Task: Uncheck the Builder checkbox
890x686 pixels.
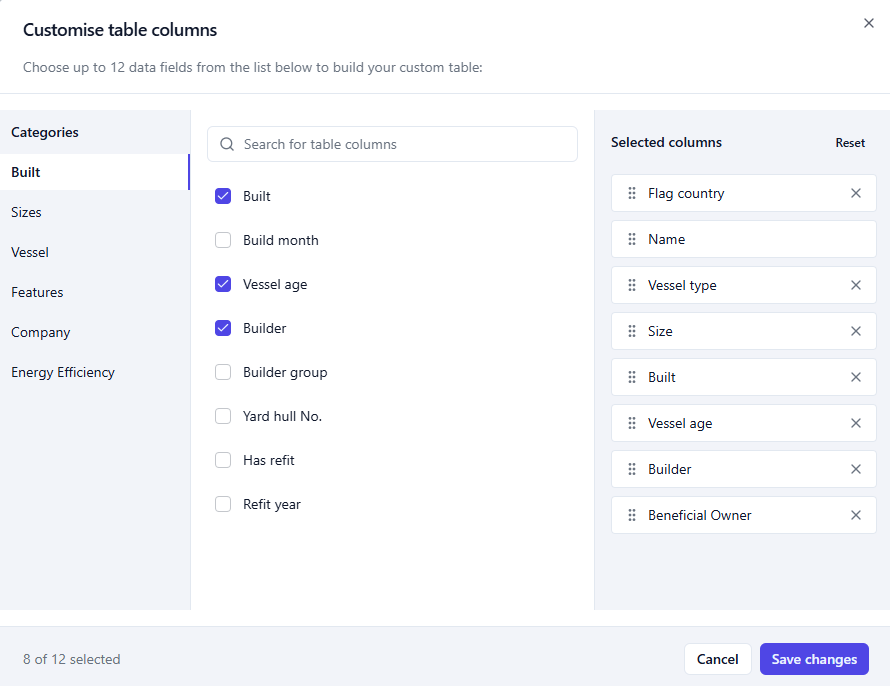Action: [223, 329]
